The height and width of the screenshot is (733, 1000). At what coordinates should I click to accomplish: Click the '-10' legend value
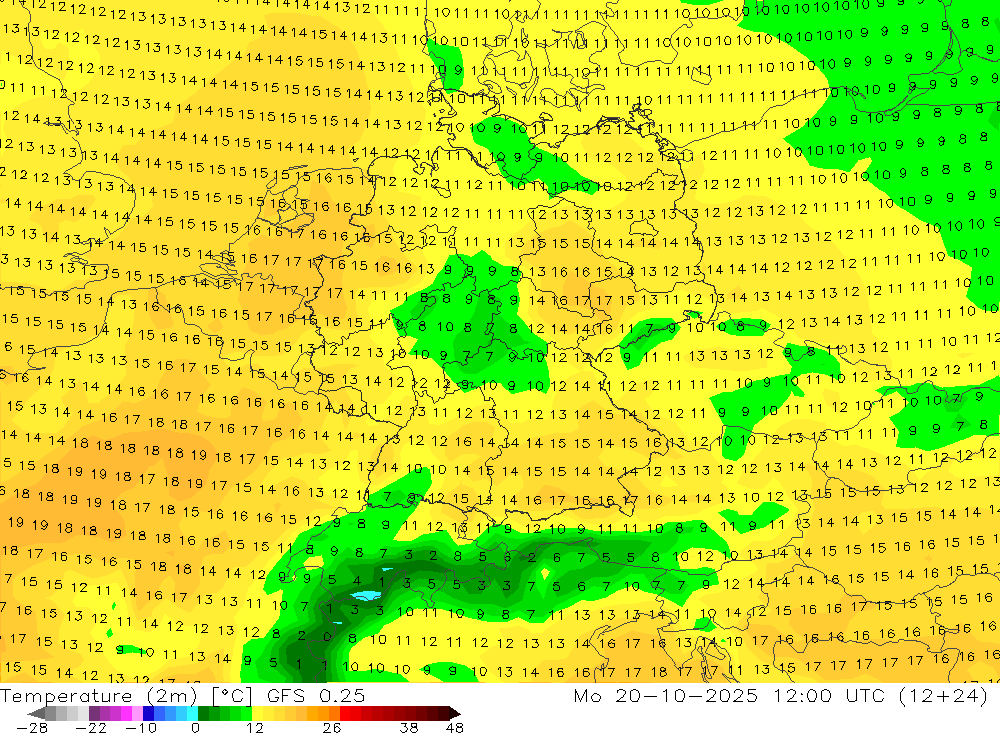click(140, 727)
